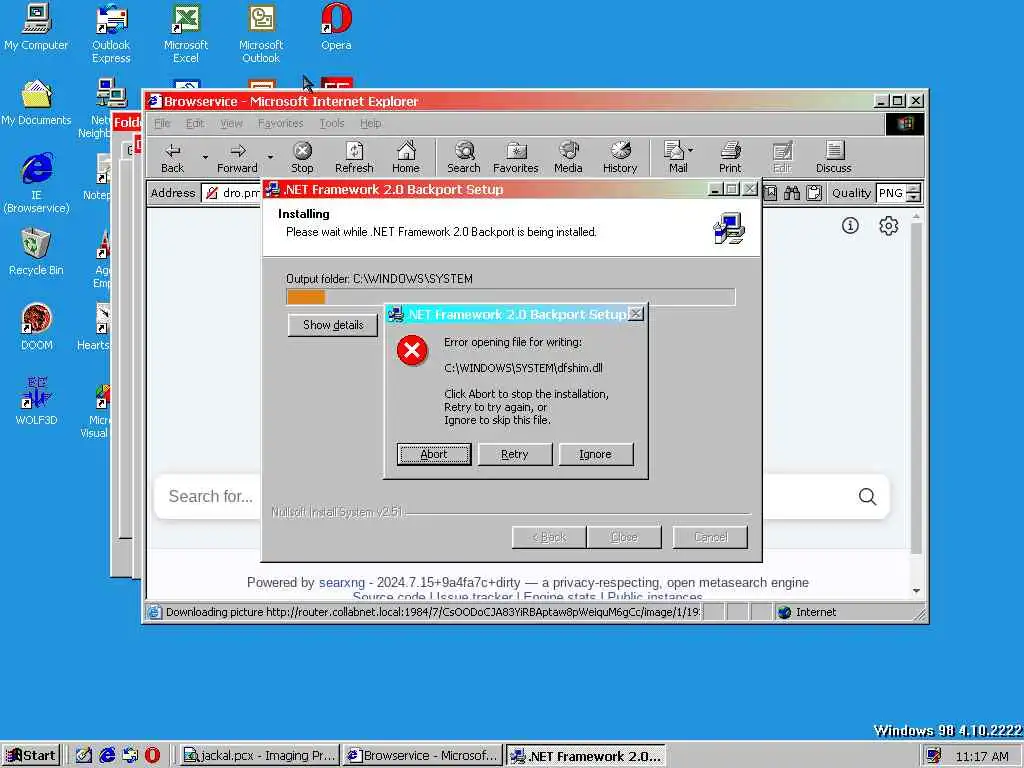1024x768 pixels.
Task: Click the info circle icon on the page
Action: pos(850,226)
